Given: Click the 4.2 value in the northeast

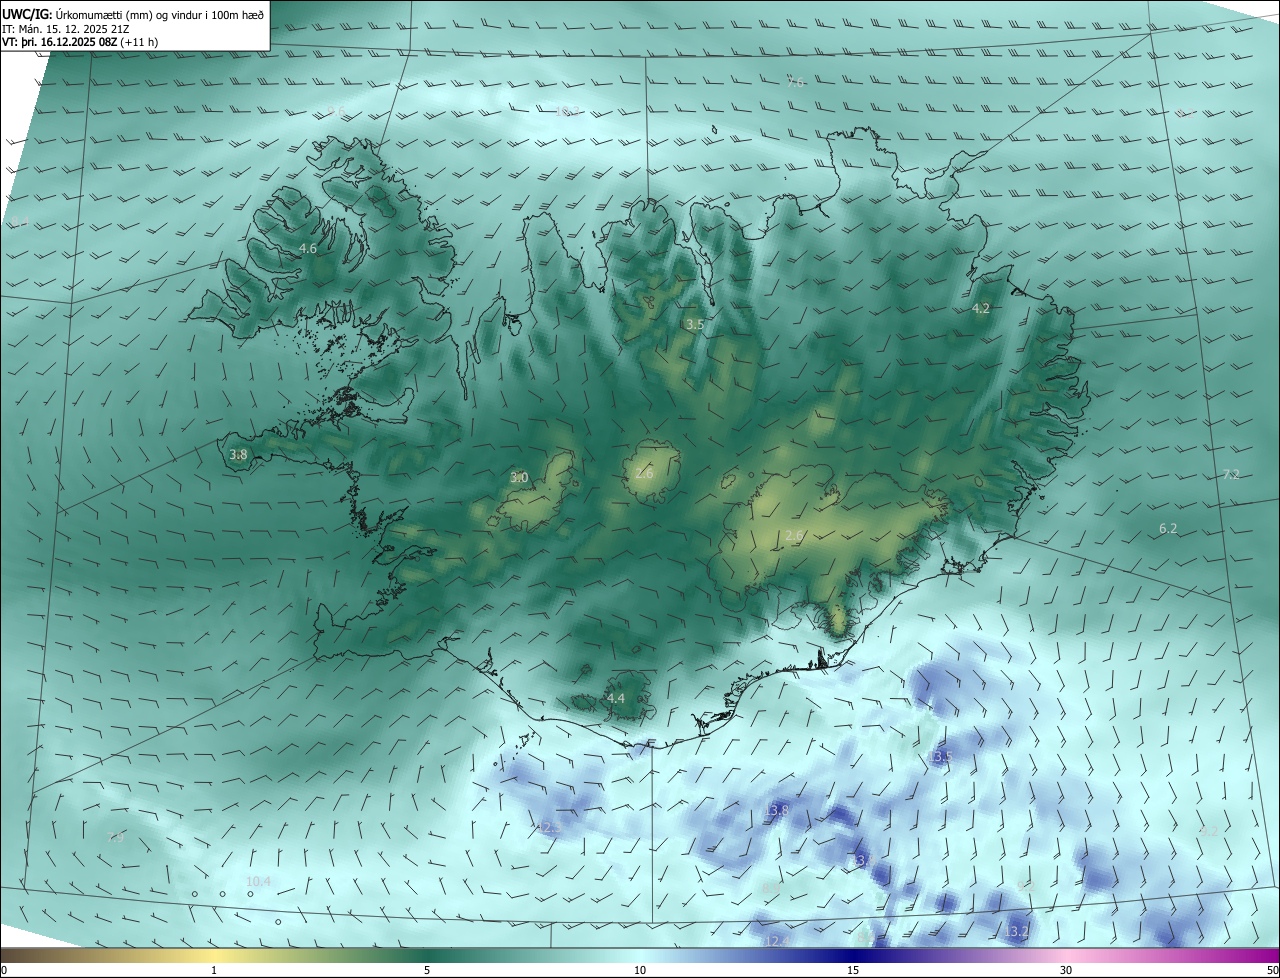Looking at the screenshot, I should 981,309.
